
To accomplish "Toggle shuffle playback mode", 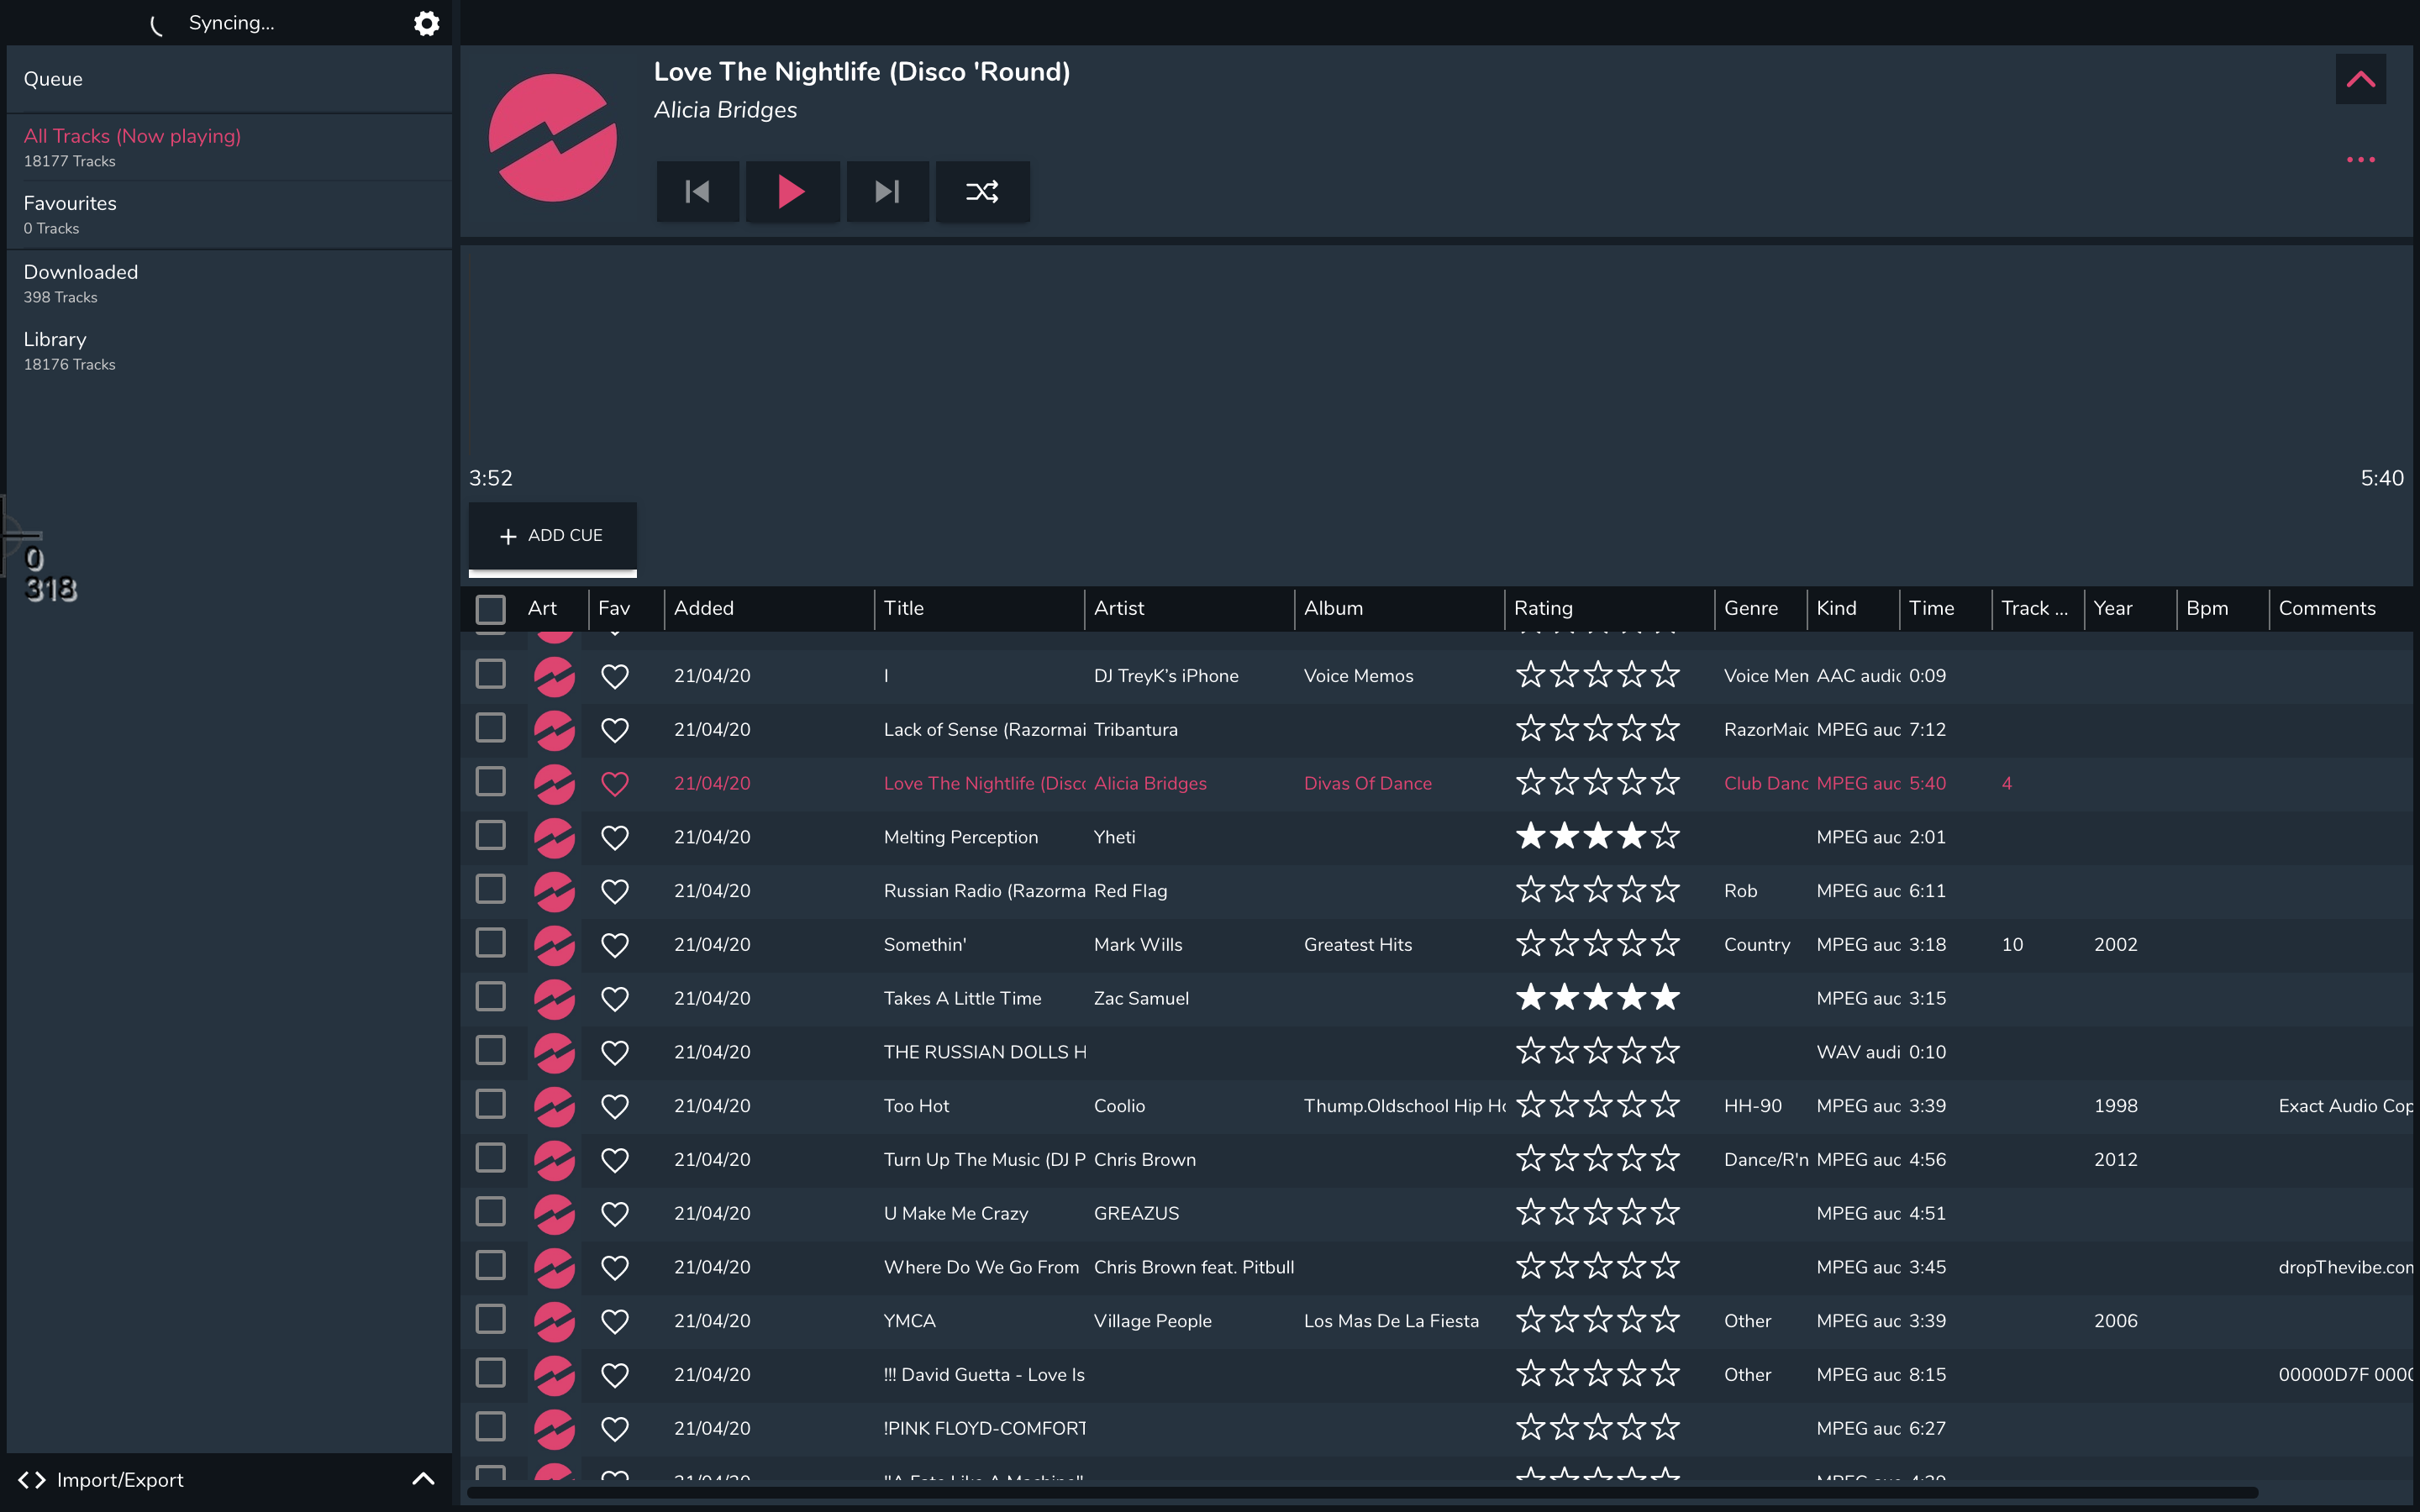I will click(982, 191).
